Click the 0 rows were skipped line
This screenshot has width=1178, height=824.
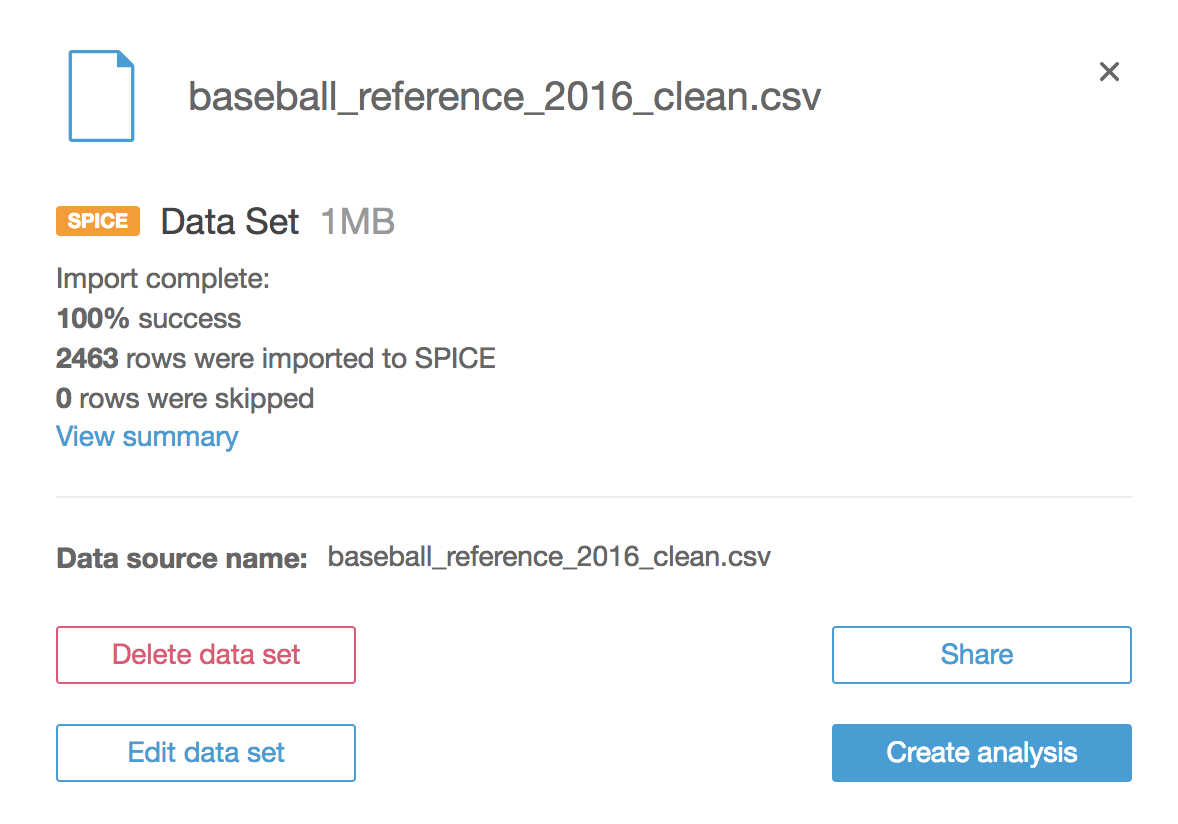[x=185, y=398]
